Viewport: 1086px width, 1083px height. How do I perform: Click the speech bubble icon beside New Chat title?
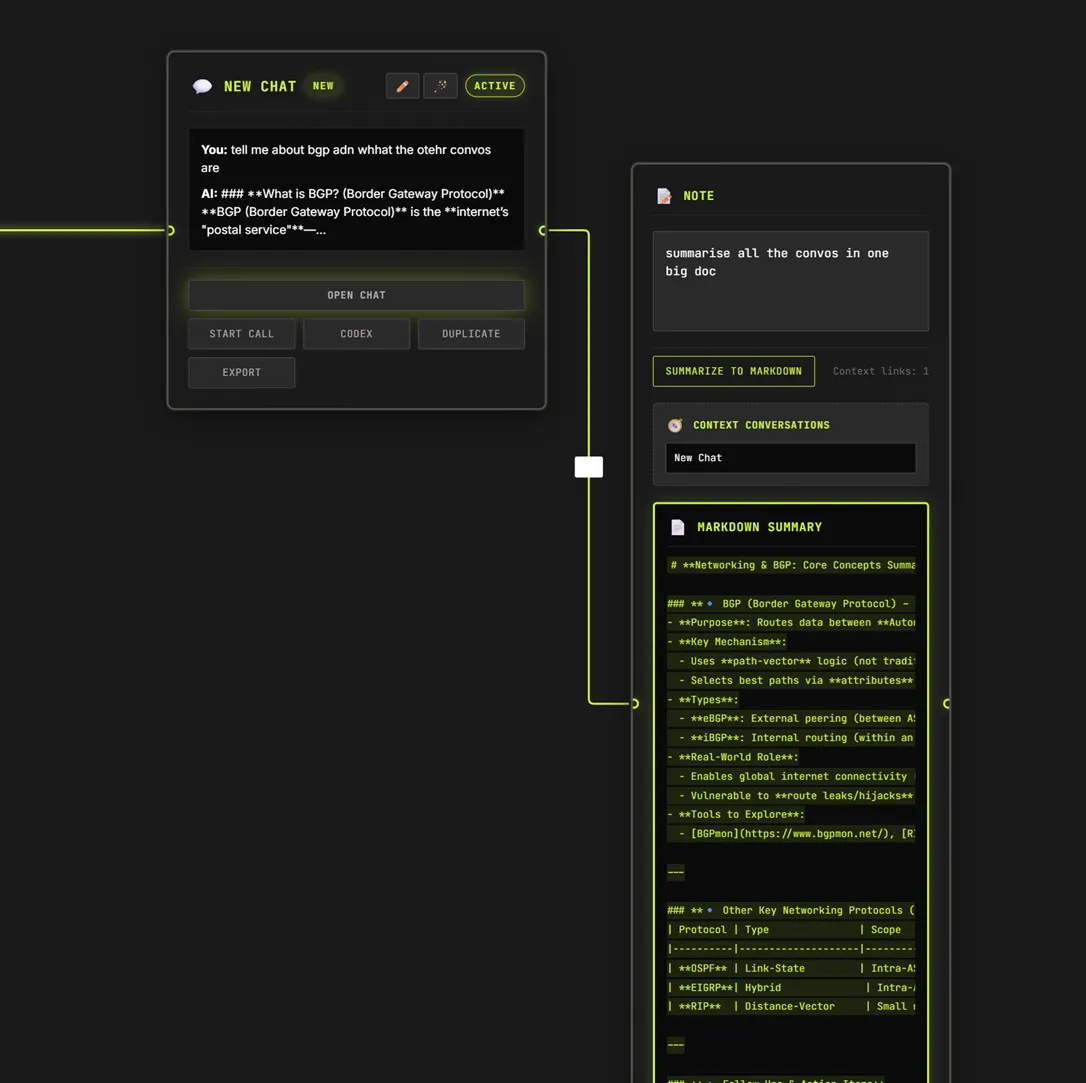[202, 87]
